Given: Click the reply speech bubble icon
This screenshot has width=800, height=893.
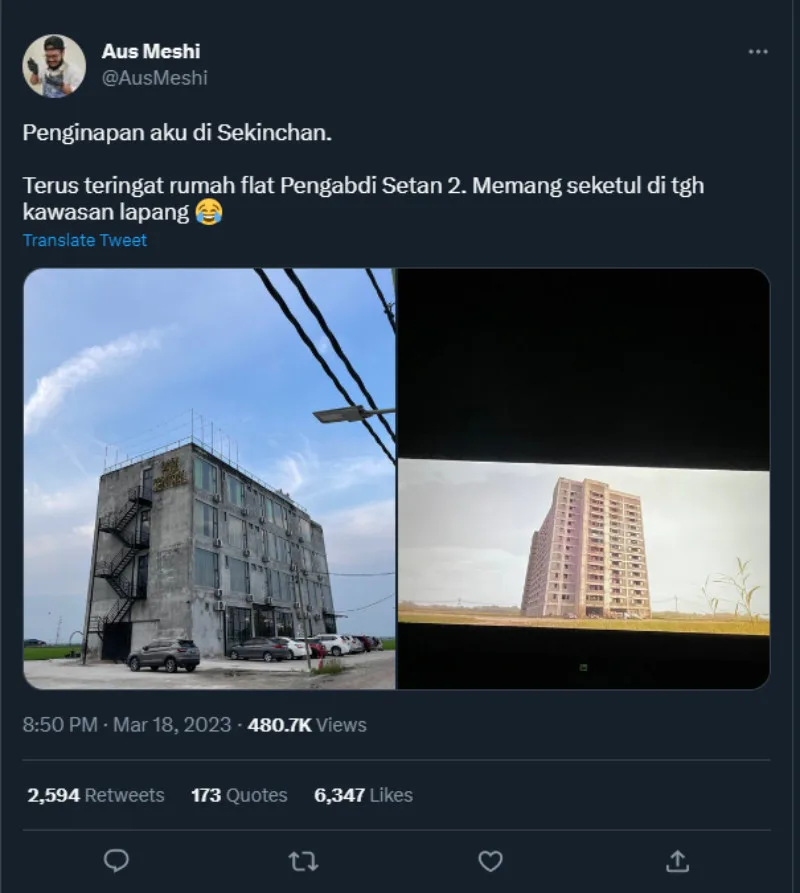Looking at the screenshot, I should pos(117,860).
